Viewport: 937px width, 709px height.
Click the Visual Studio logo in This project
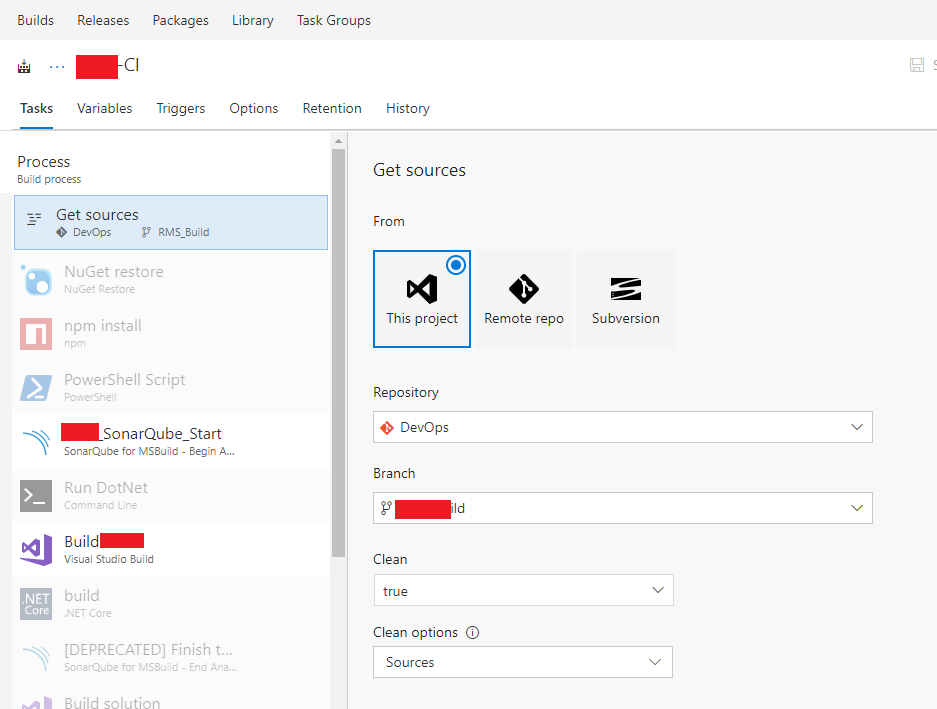[x=422, y=289]
